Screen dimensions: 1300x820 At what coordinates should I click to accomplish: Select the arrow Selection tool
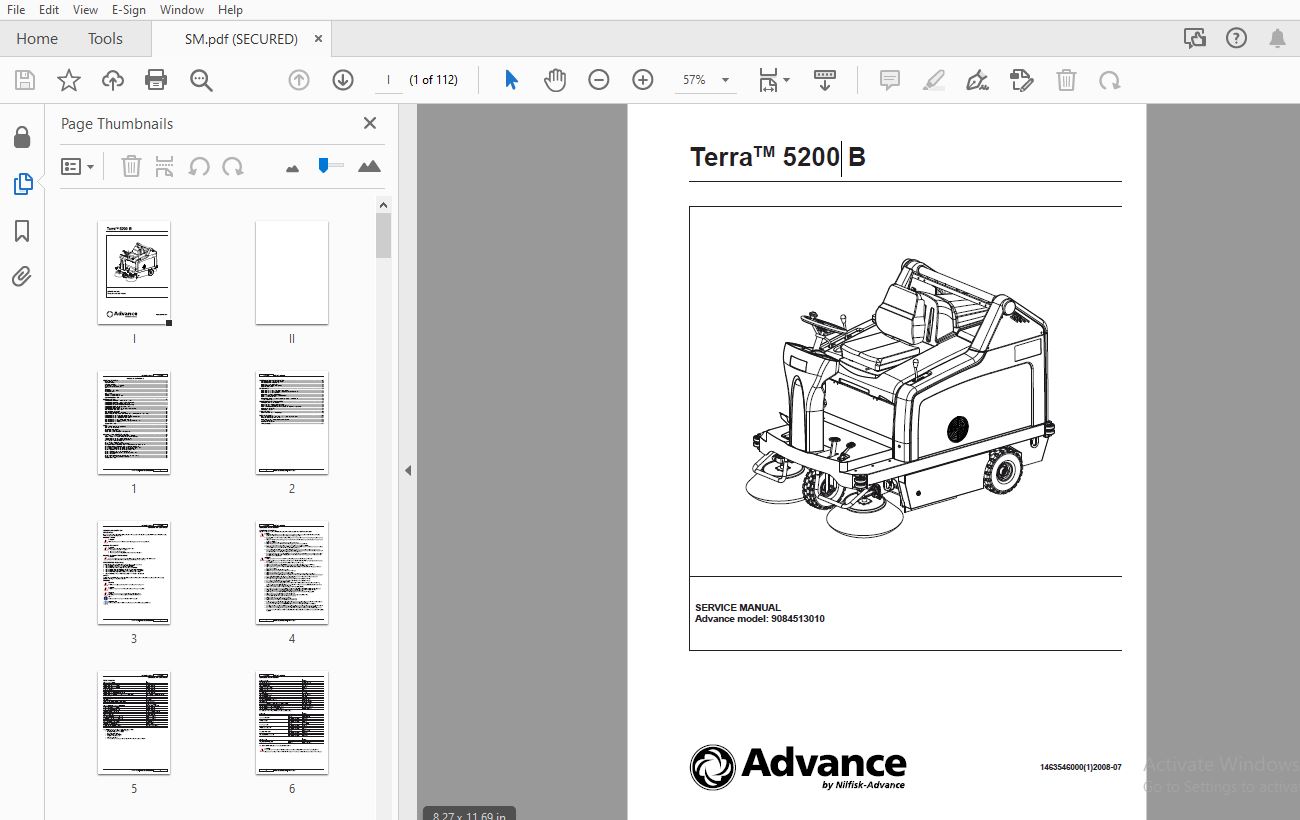tap(511, 80)
